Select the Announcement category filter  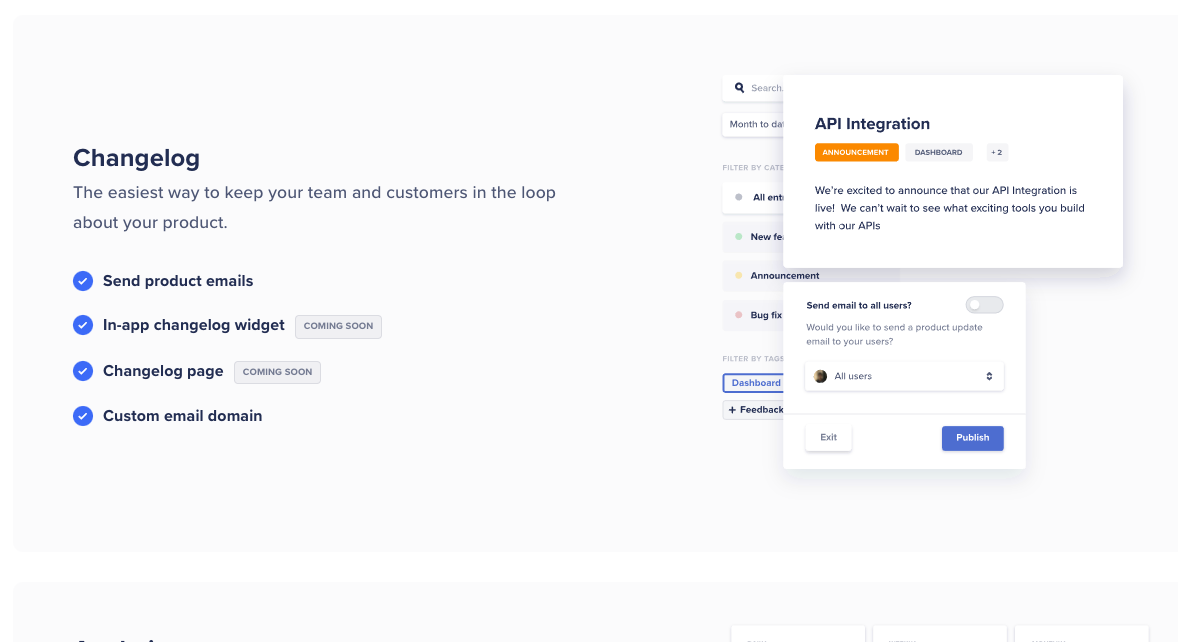pyautogui.click(x=811, y=276)
